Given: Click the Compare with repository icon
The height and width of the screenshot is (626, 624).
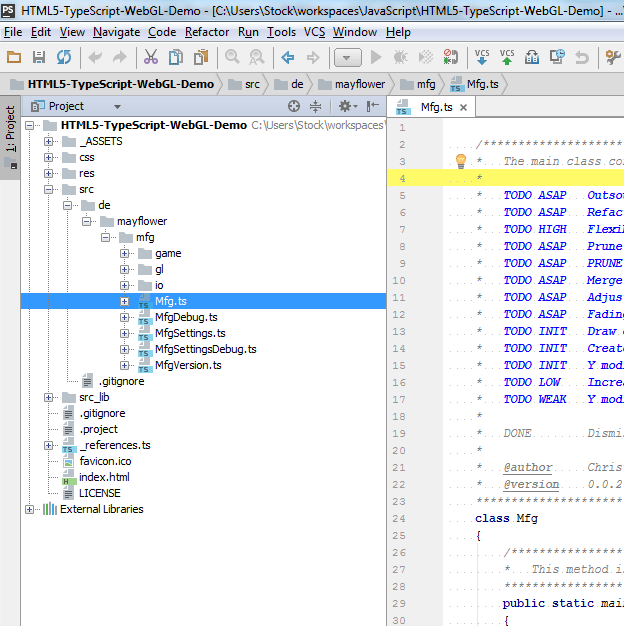Looking at the screenshot, I should click(532, 57).
